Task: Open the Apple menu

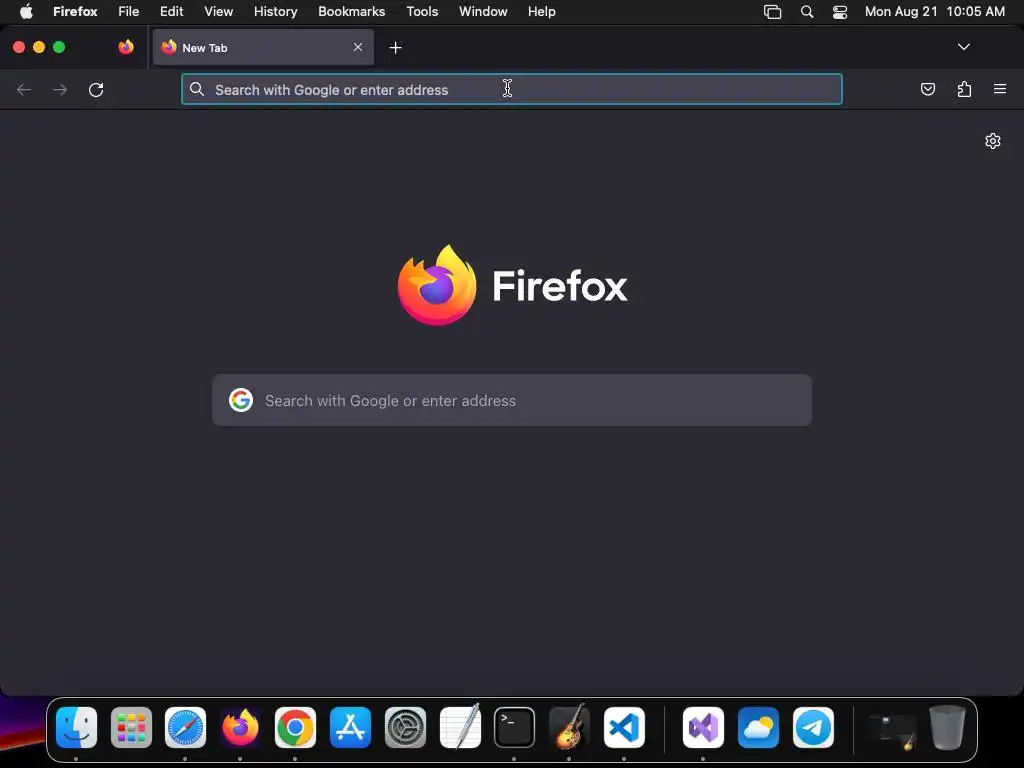Action: pyautogui.click(x=26, y=11)
